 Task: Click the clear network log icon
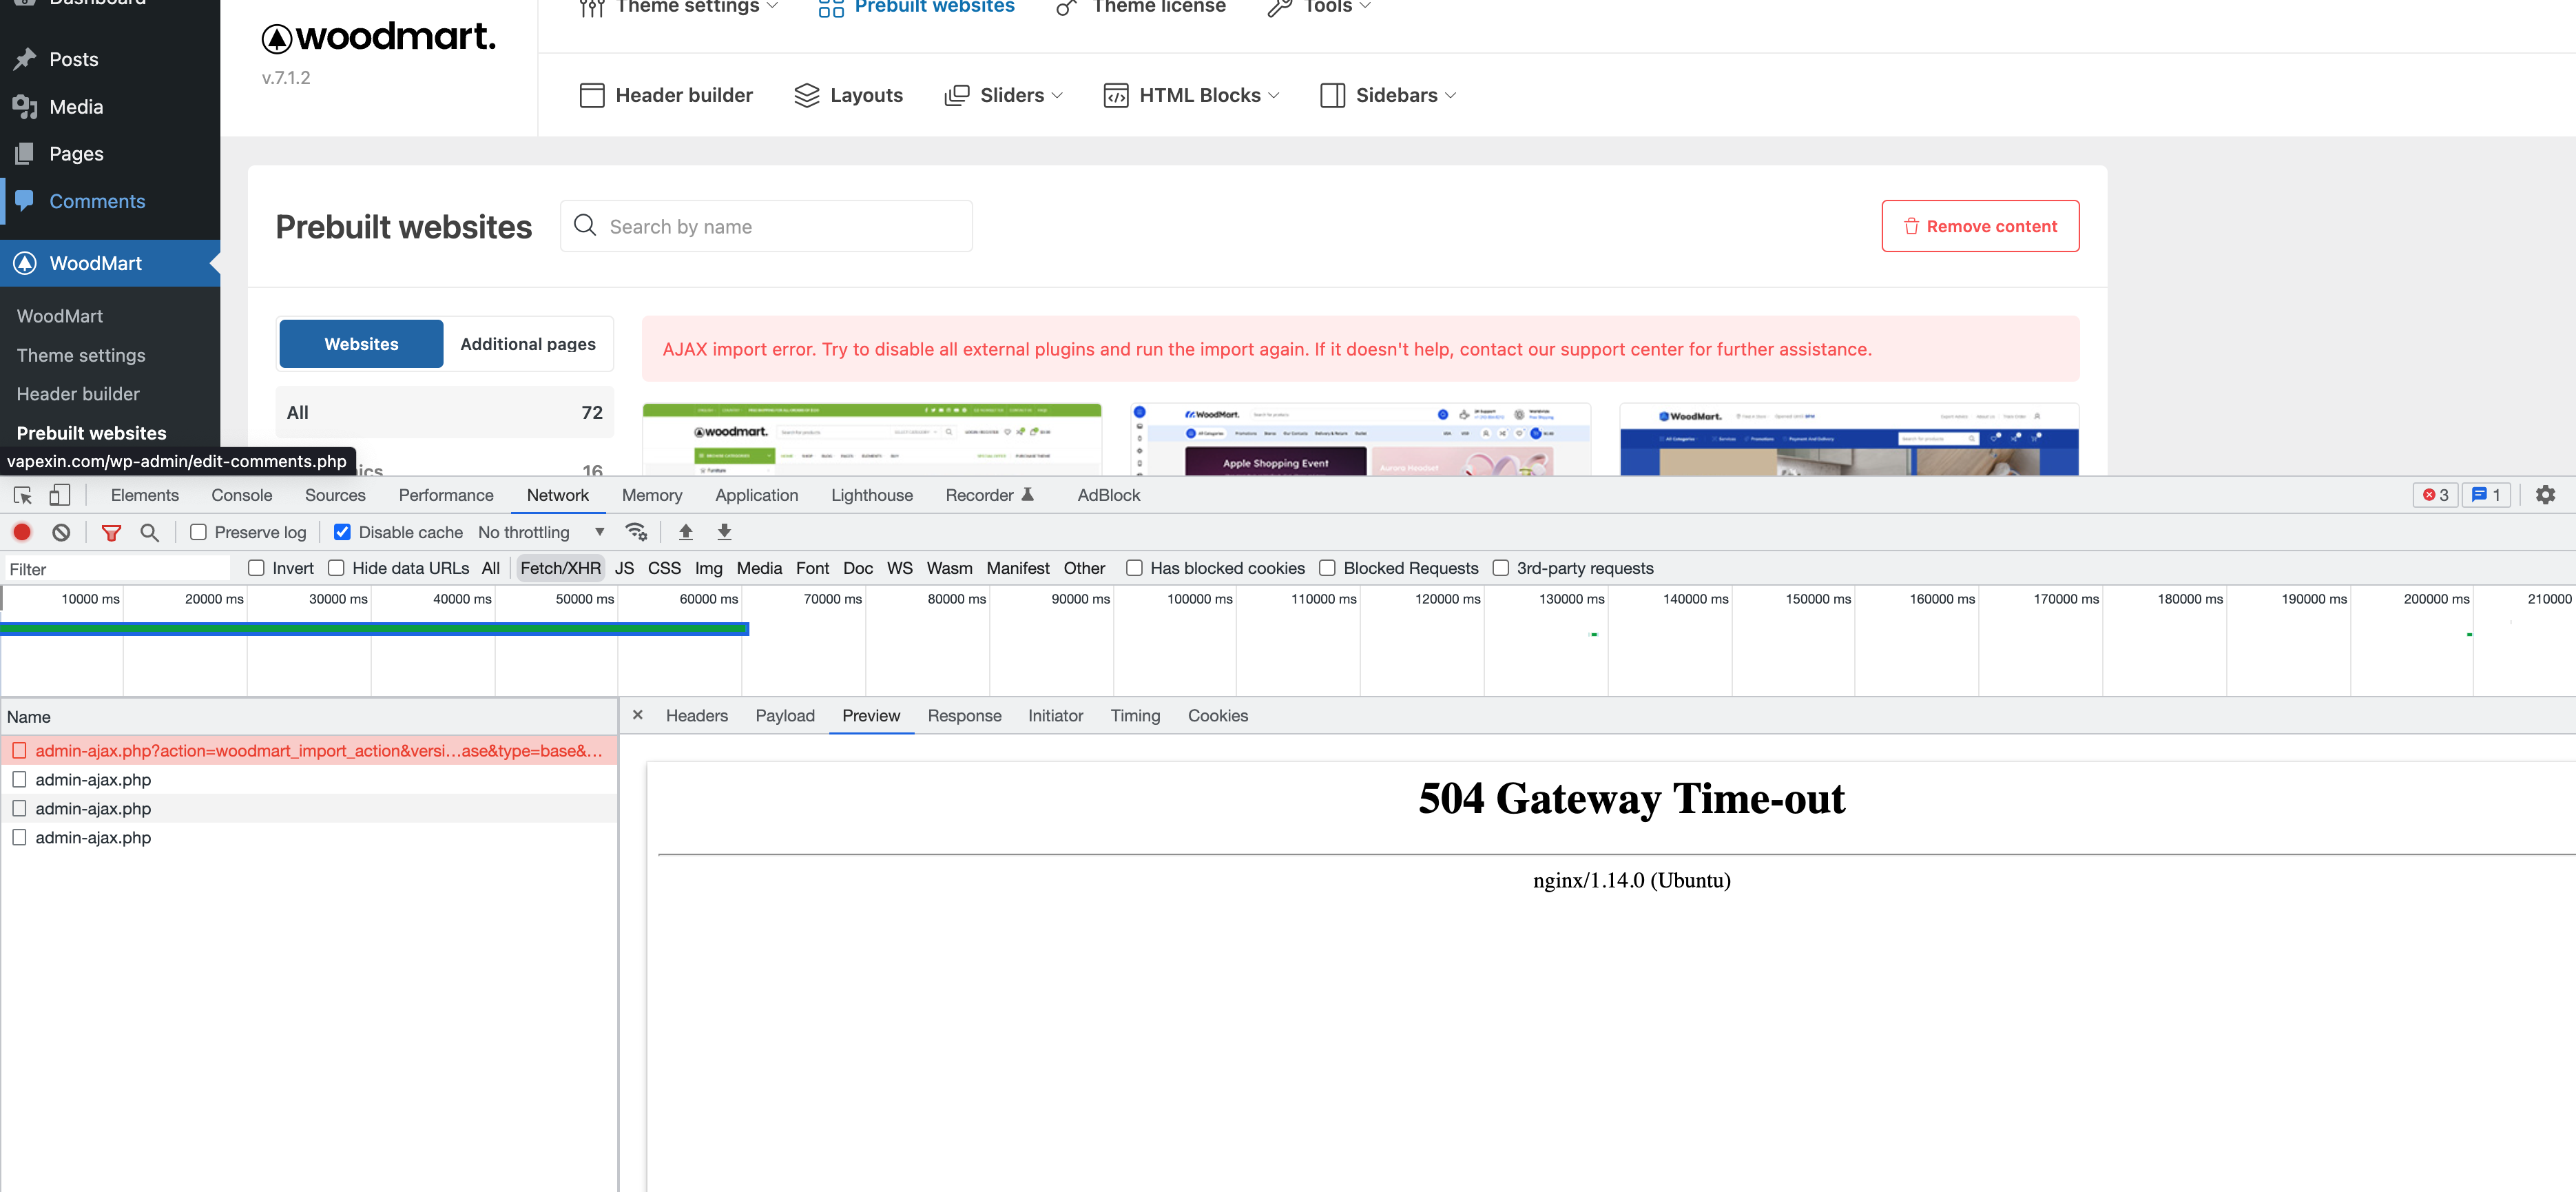coord(61,532)
